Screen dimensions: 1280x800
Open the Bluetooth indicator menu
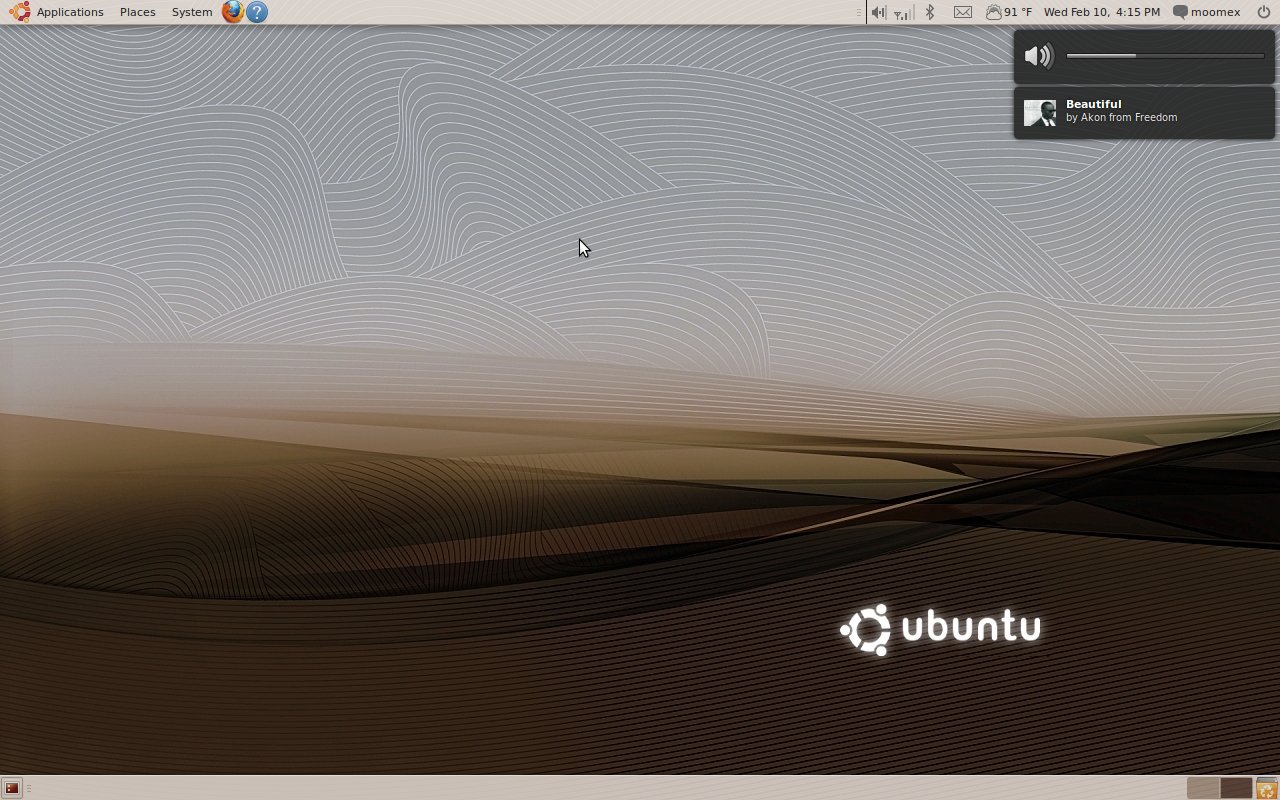click(x=930, y=12)
